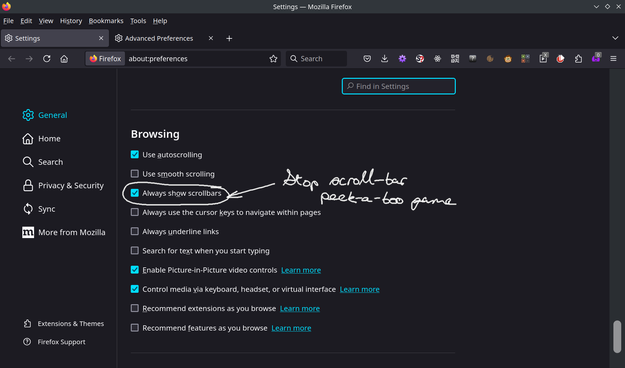Viewport: 625px width, 368px height.
Task: Open Learn more link for Picture-in-Picture
Action: click(301, 270)
